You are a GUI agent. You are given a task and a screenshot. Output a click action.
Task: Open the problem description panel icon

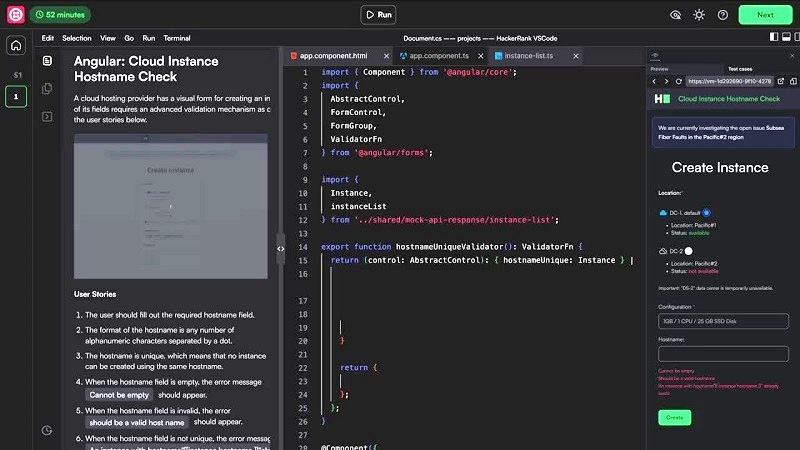point(47,61)
